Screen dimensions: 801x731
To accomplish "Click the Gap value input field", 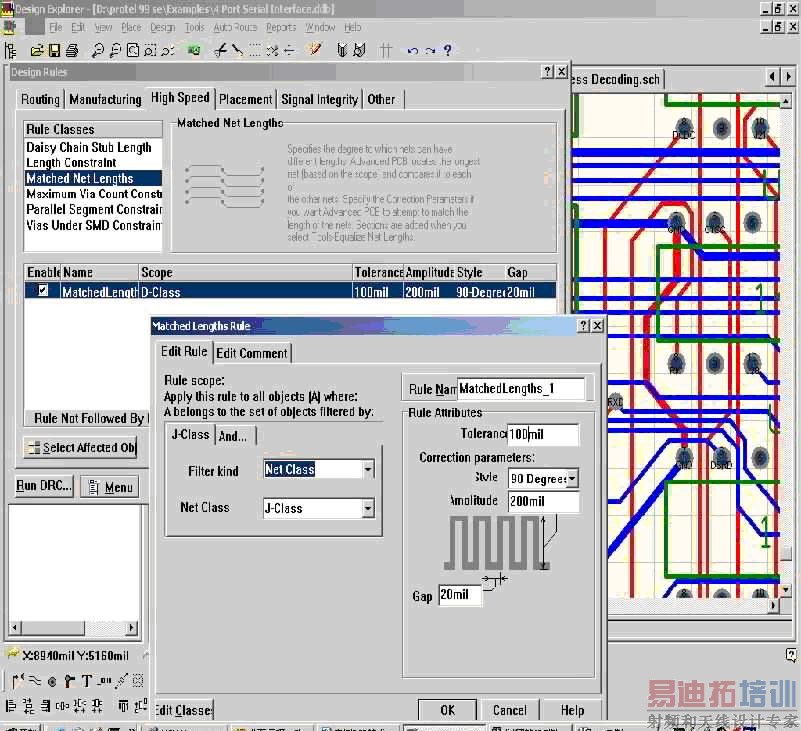I will 459,595.
